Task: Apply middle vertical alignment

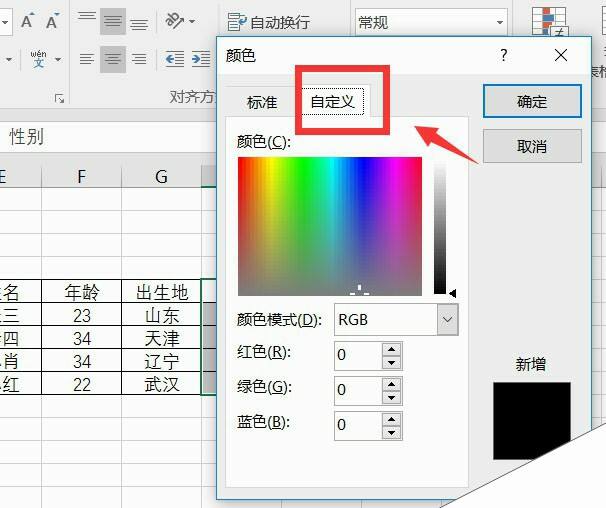Action: pos(113,21)
